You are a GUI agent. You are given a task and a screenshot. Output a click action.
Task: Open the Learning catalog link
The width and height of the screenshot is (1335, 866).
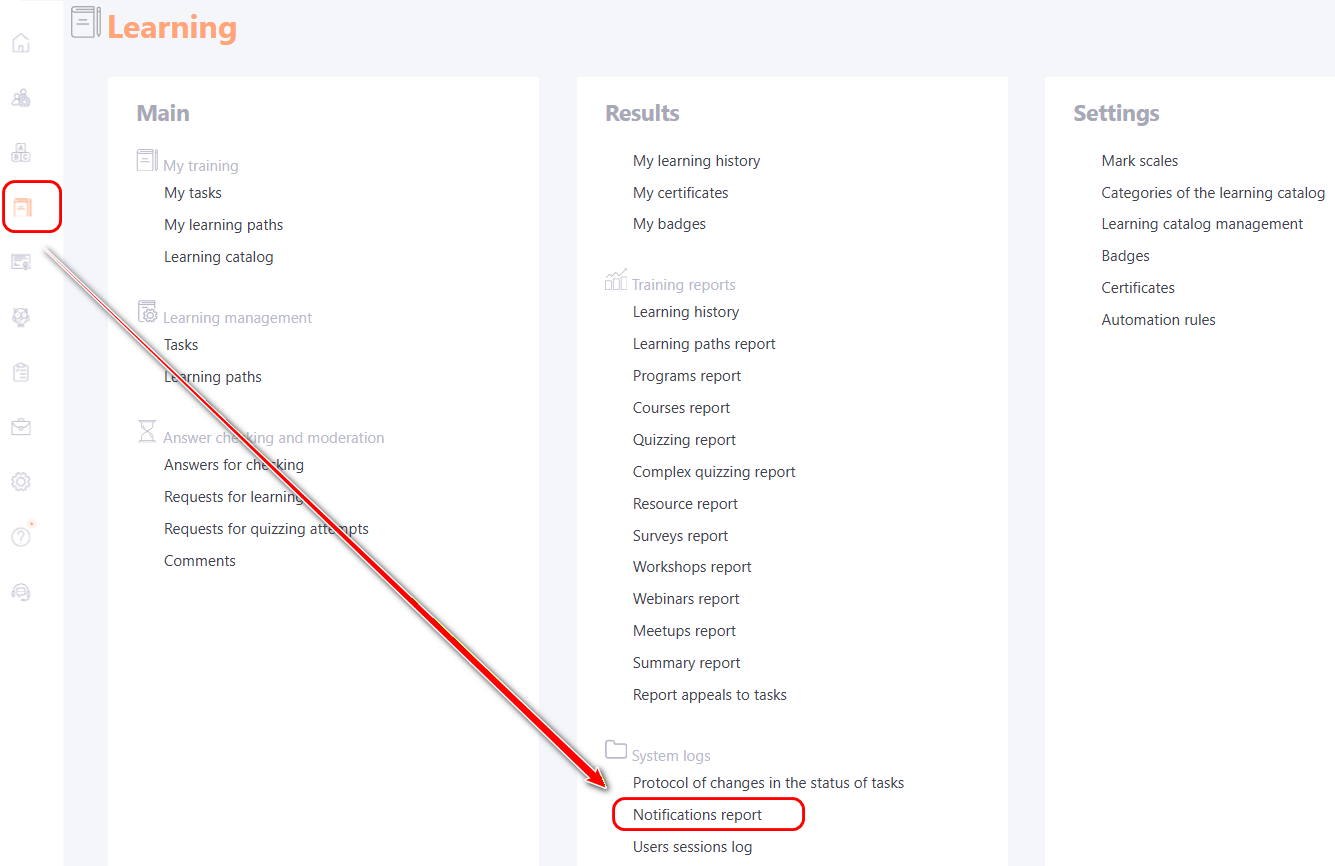click(218, 257)
